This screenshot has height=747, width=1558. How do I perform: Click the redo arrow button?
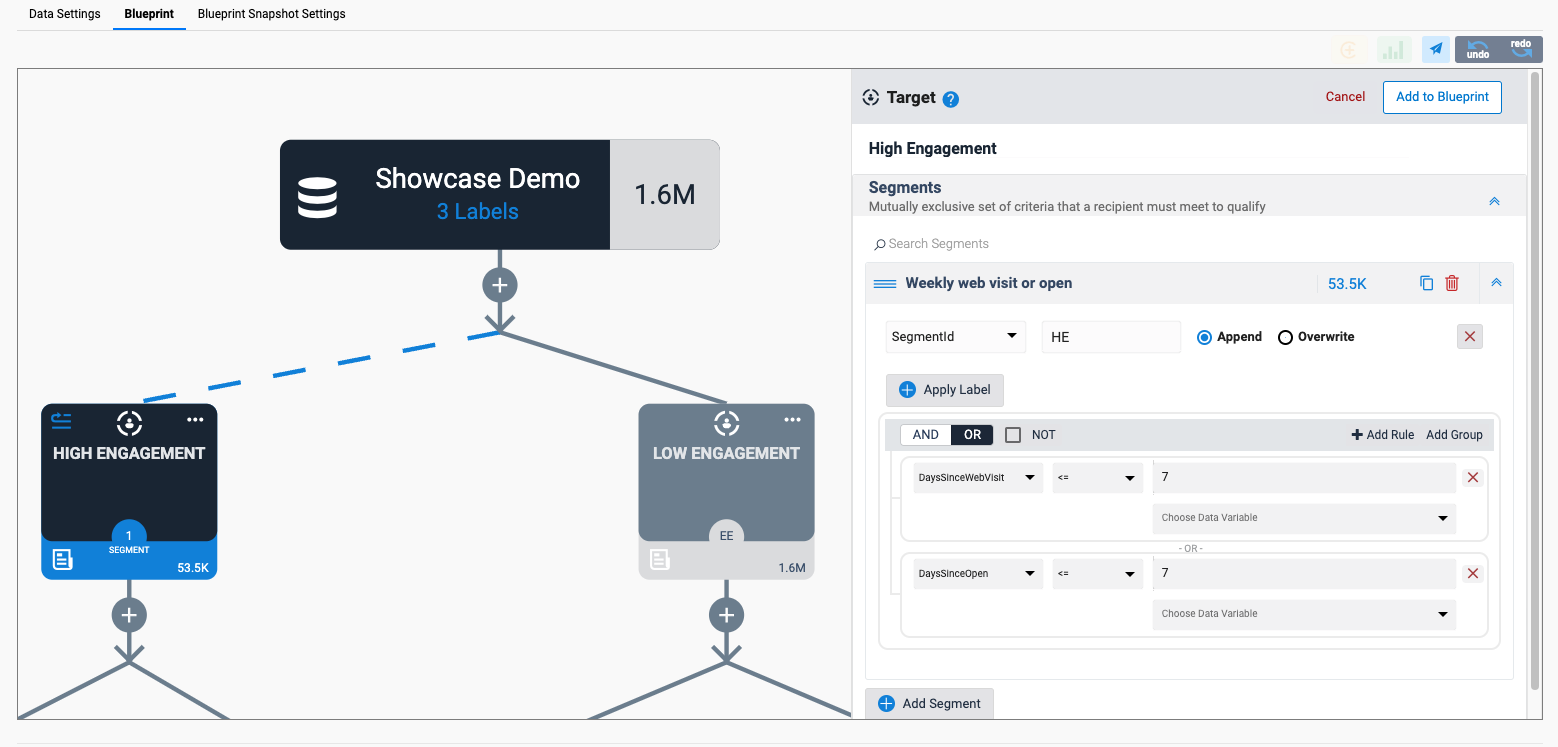click(1520, 49)
